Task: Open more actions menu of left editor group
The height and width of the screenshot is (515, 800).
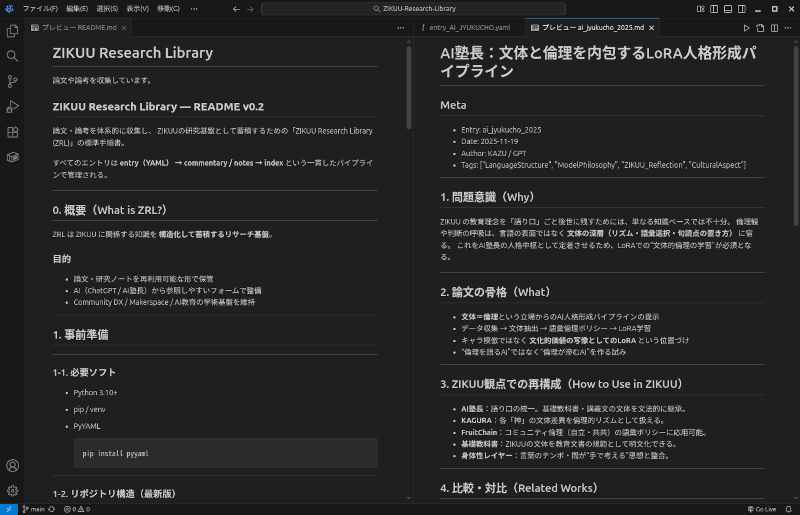Action: (x=401, y=27)
